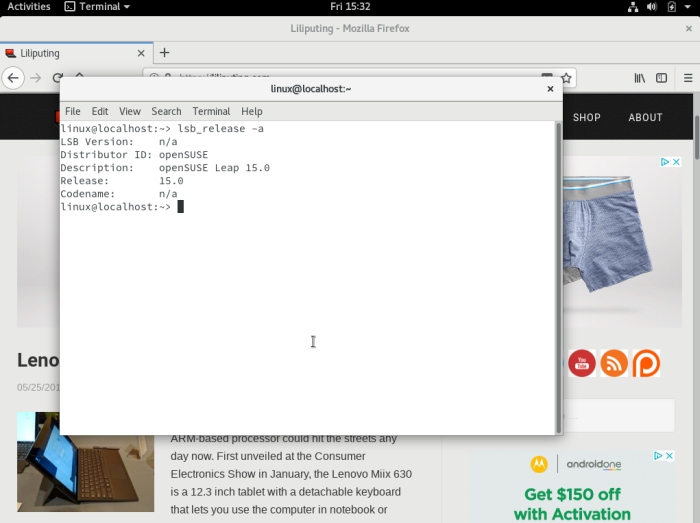Toggle the Firefox sidebar icon
Screen dimensions: 700x523
(x=661, y=78)
